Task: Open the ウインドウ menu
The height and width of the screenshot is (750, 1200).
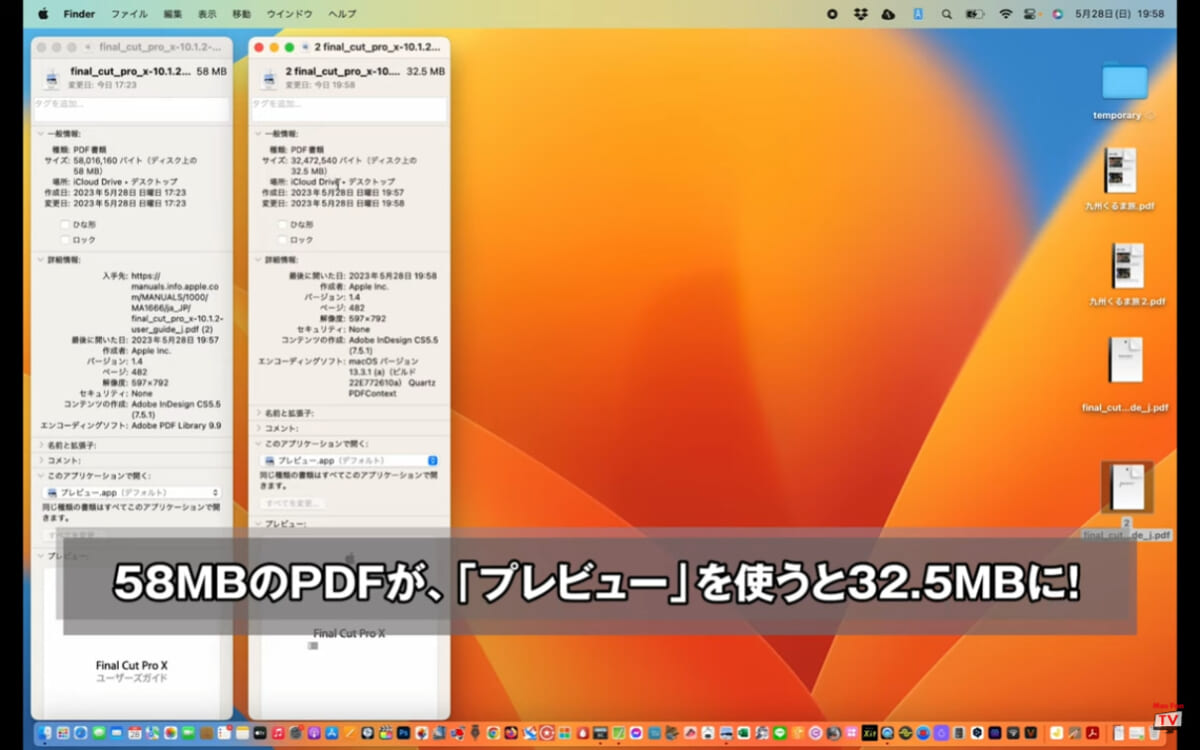Action: (290, 14)
